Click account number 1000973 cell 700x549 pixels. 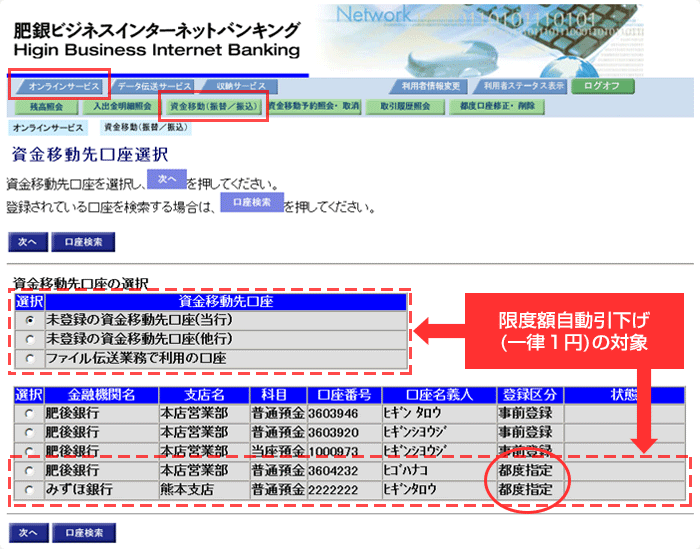coord(344,451)
